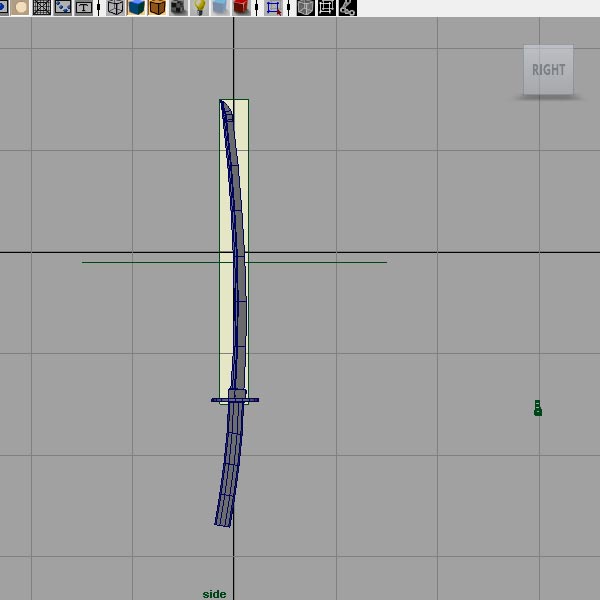Viewport: 600px width, 600px height.
Task: Enable high quality rendering red cube
Action: pos(241,7)
